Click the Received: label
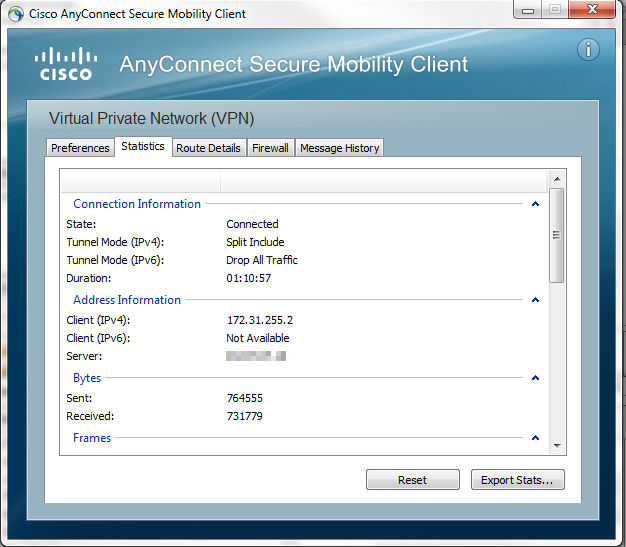 (x=90, y=416)
